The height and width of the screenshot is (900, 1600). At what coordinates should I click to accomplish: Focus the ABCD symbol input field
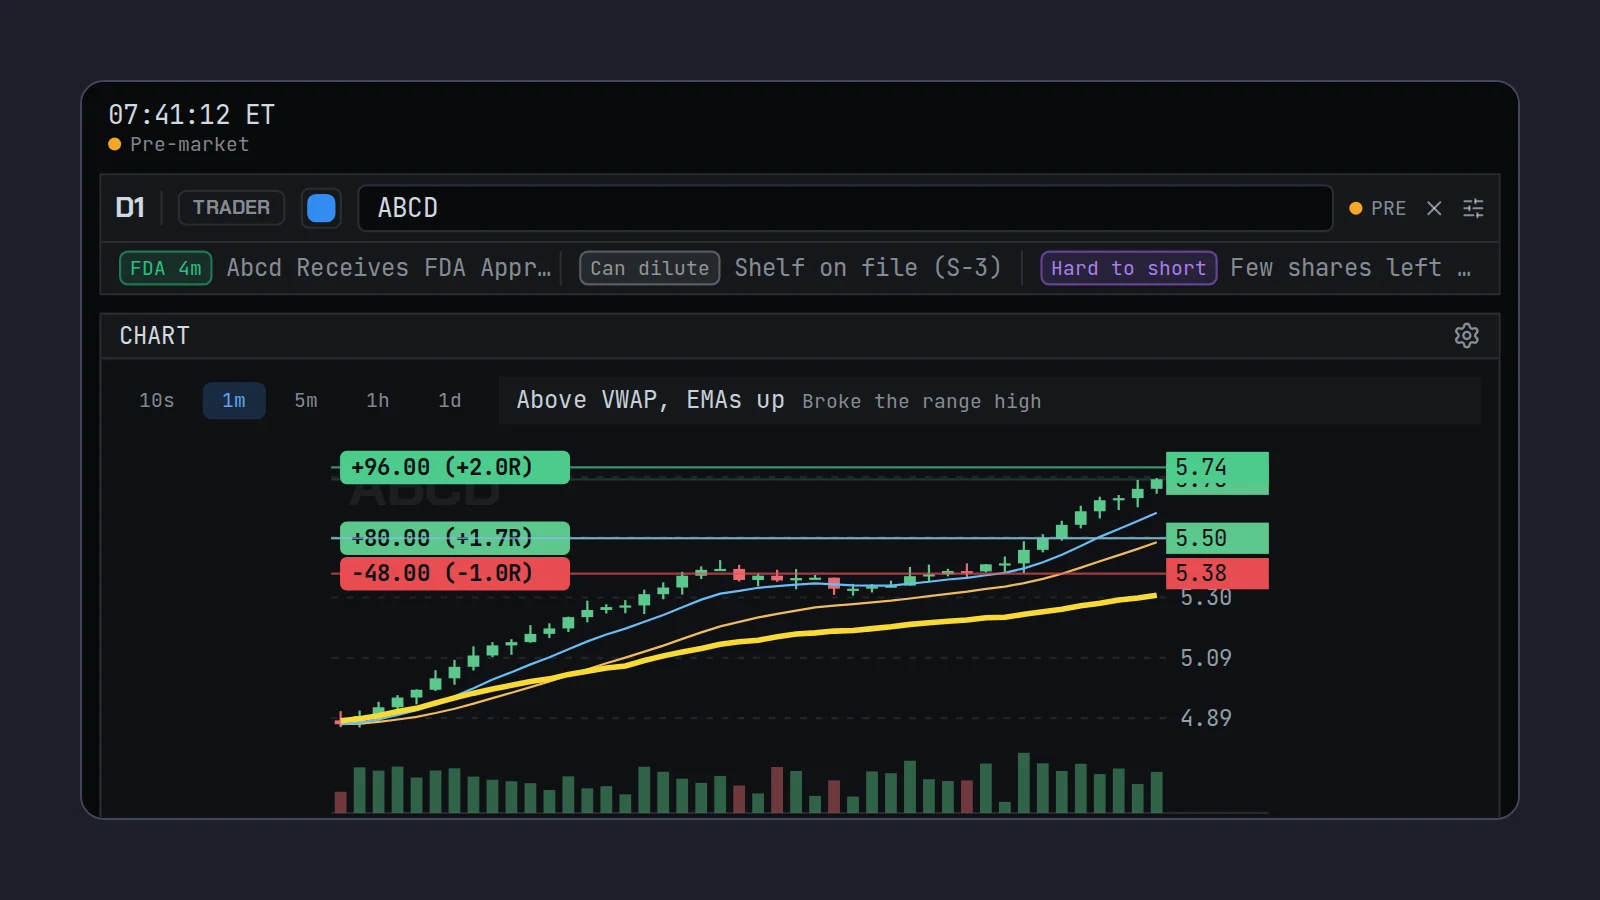(x=845, y=208)
